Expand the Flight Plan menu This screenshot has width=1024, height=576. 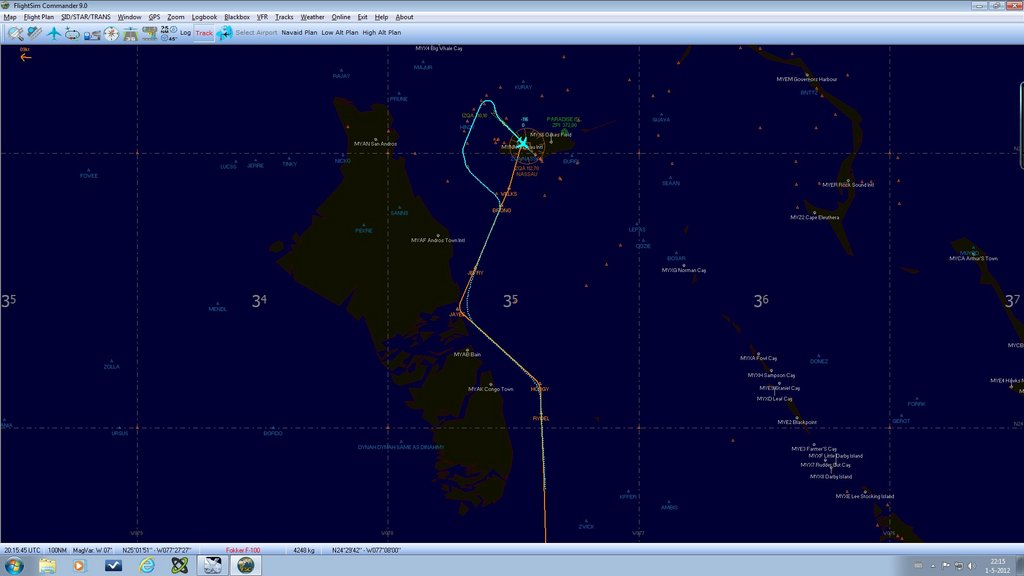click(39, 17)
